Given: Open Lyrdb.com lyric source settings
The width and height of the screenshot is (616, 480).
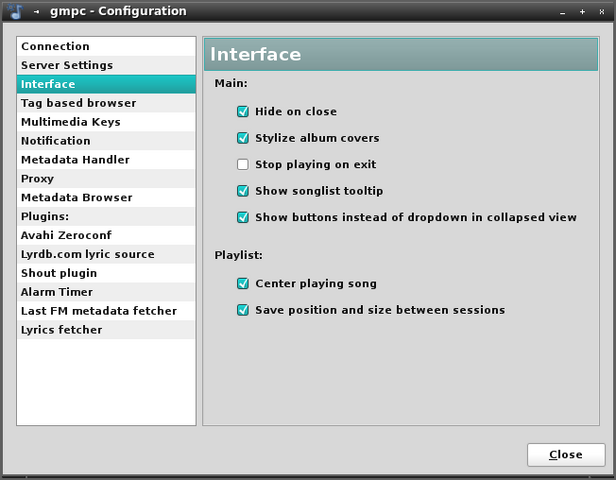Looking at the screenshot, I should 106,254.
